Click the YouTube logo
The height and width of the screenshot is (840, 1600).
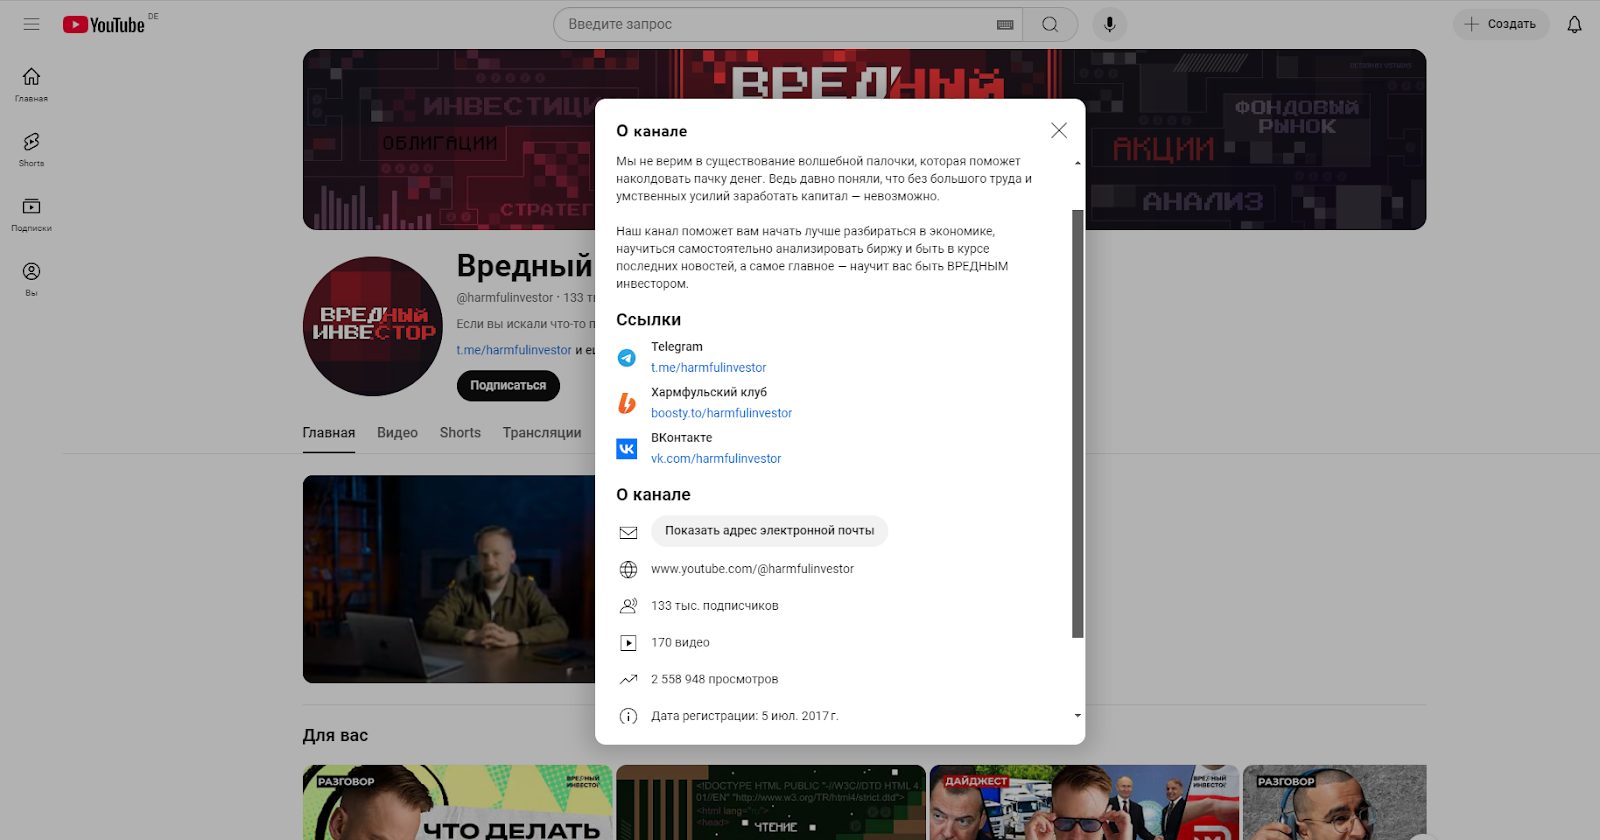click(x=104, y=24)
